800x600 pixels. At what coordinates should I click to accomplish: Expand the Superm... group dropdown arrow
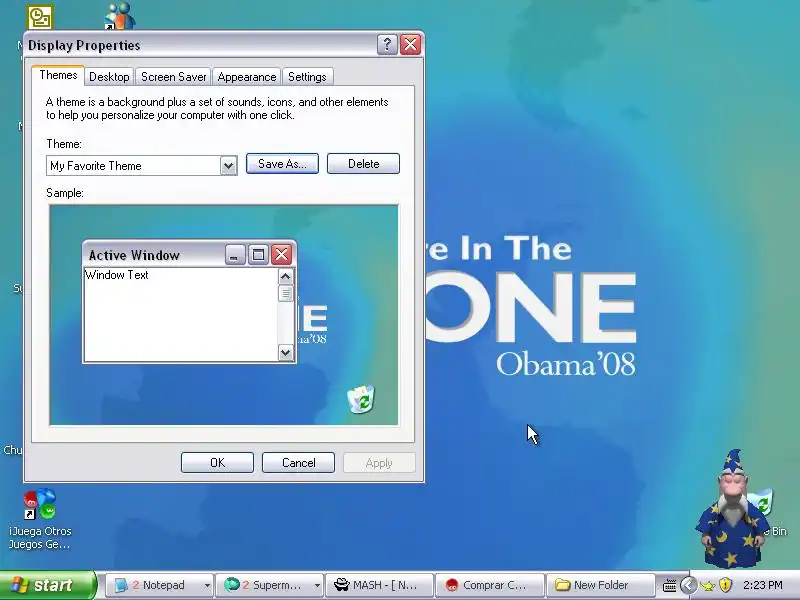[317, 585]
